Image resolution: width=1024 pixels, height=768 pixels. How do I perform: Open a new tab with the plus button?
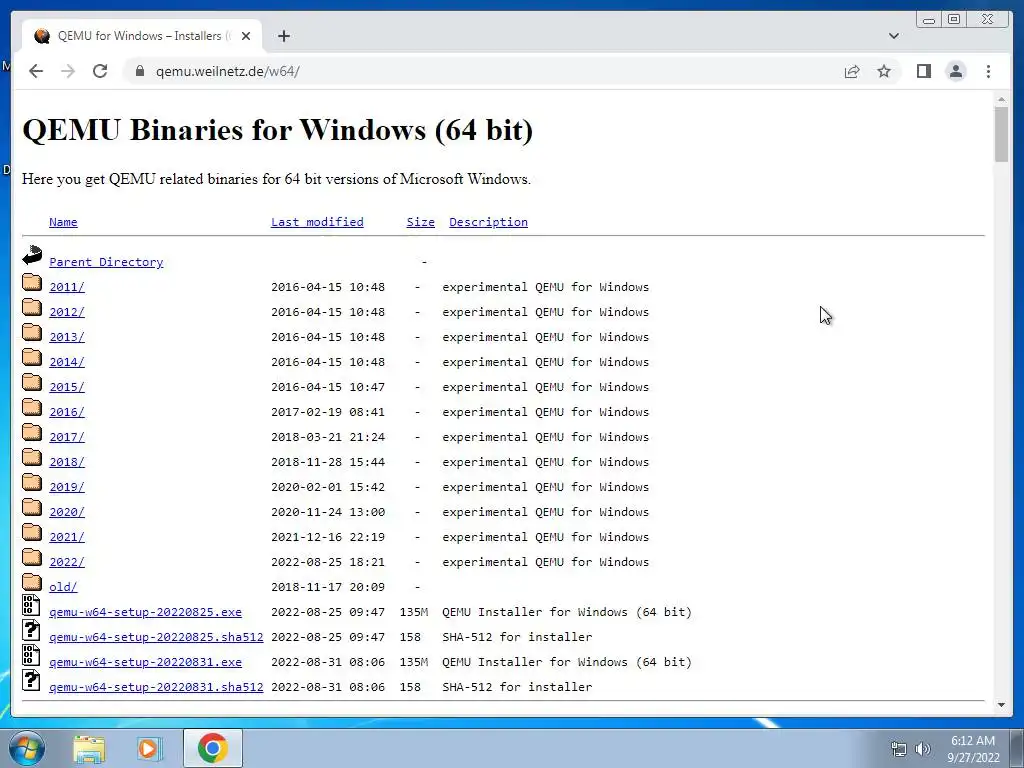click(283, 36)
